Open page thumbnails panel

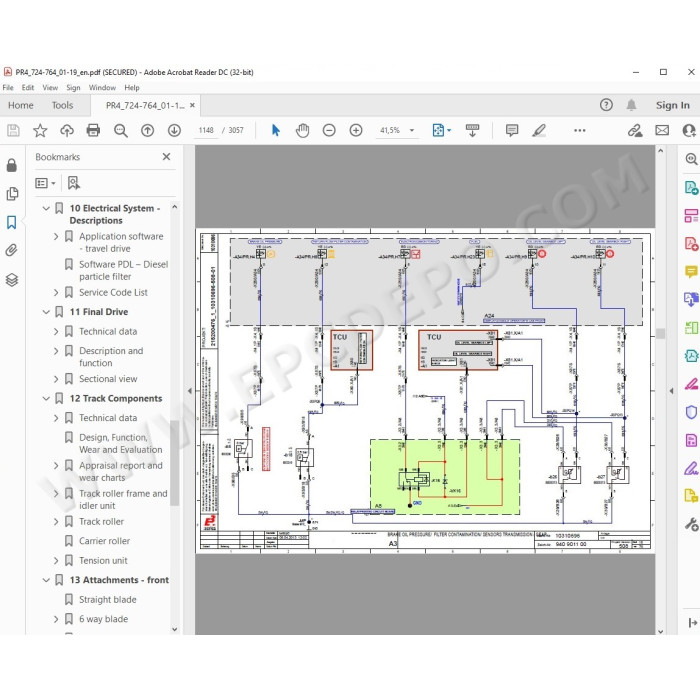(12, 193)
